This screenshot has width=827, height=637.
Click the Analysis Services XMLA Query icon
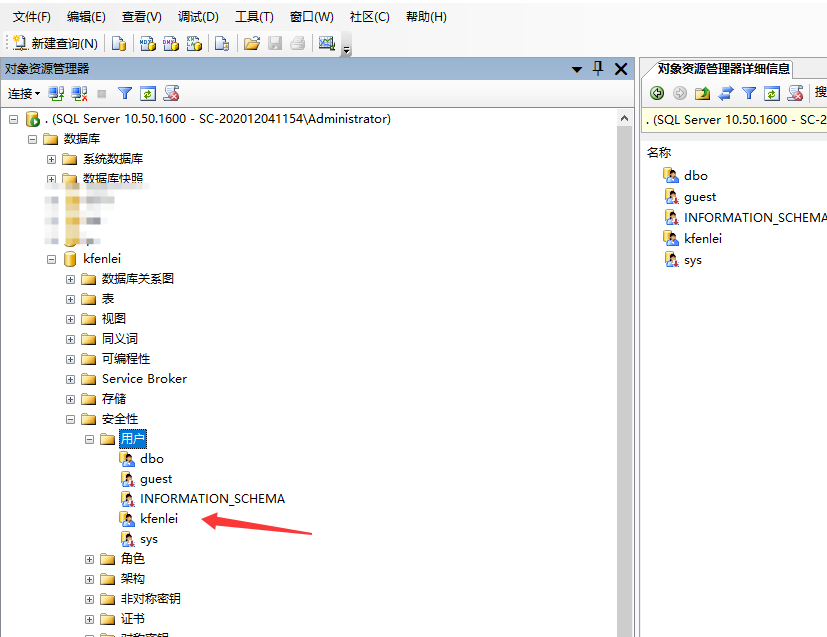point(194,43)
